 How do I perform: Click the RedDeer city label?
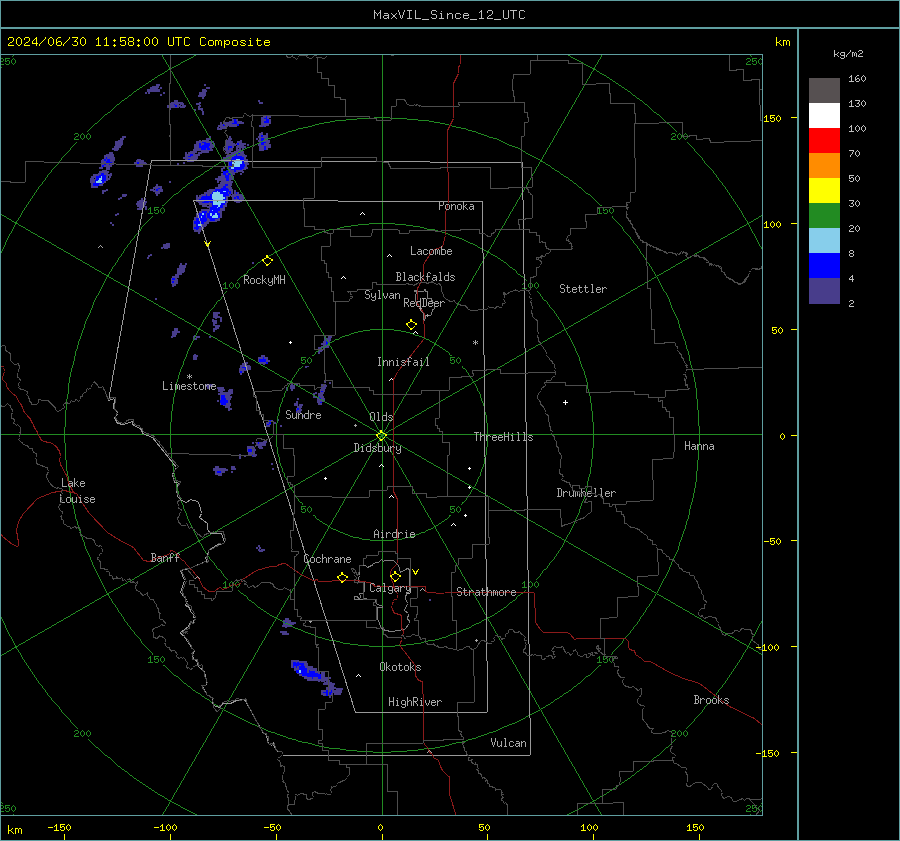[424, 303]
